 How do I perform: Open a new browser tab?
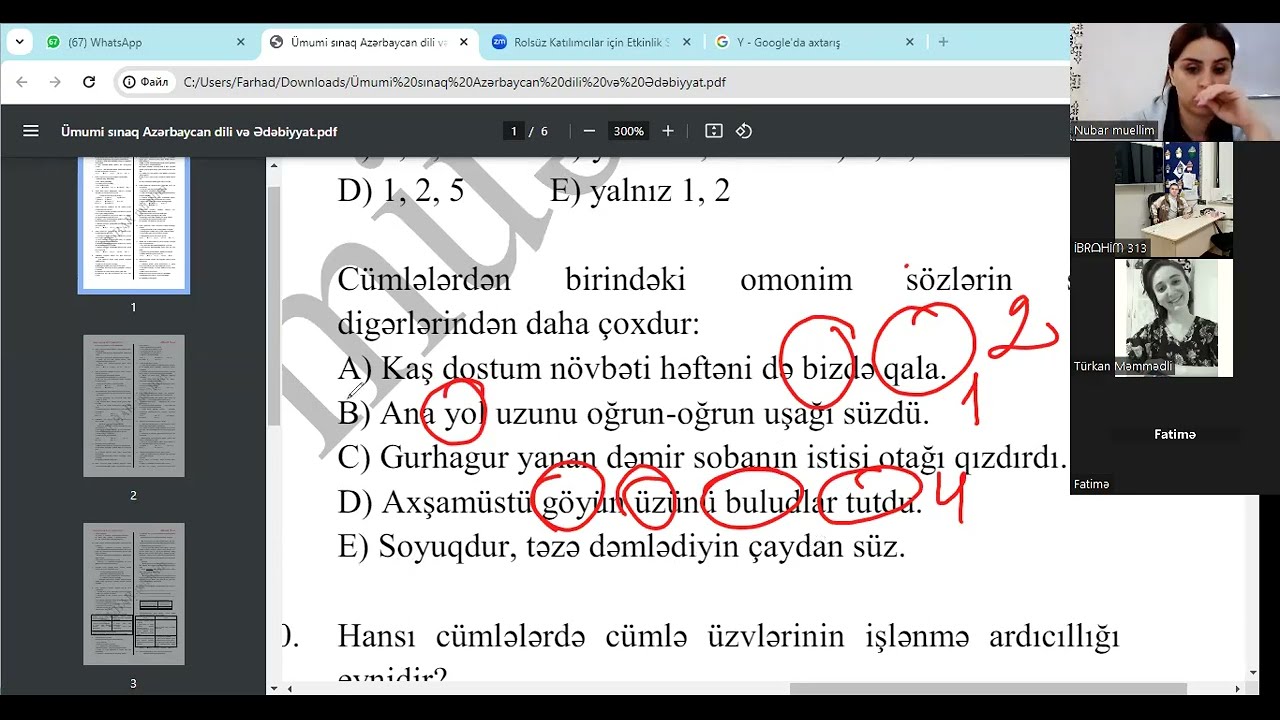point(943,42)
